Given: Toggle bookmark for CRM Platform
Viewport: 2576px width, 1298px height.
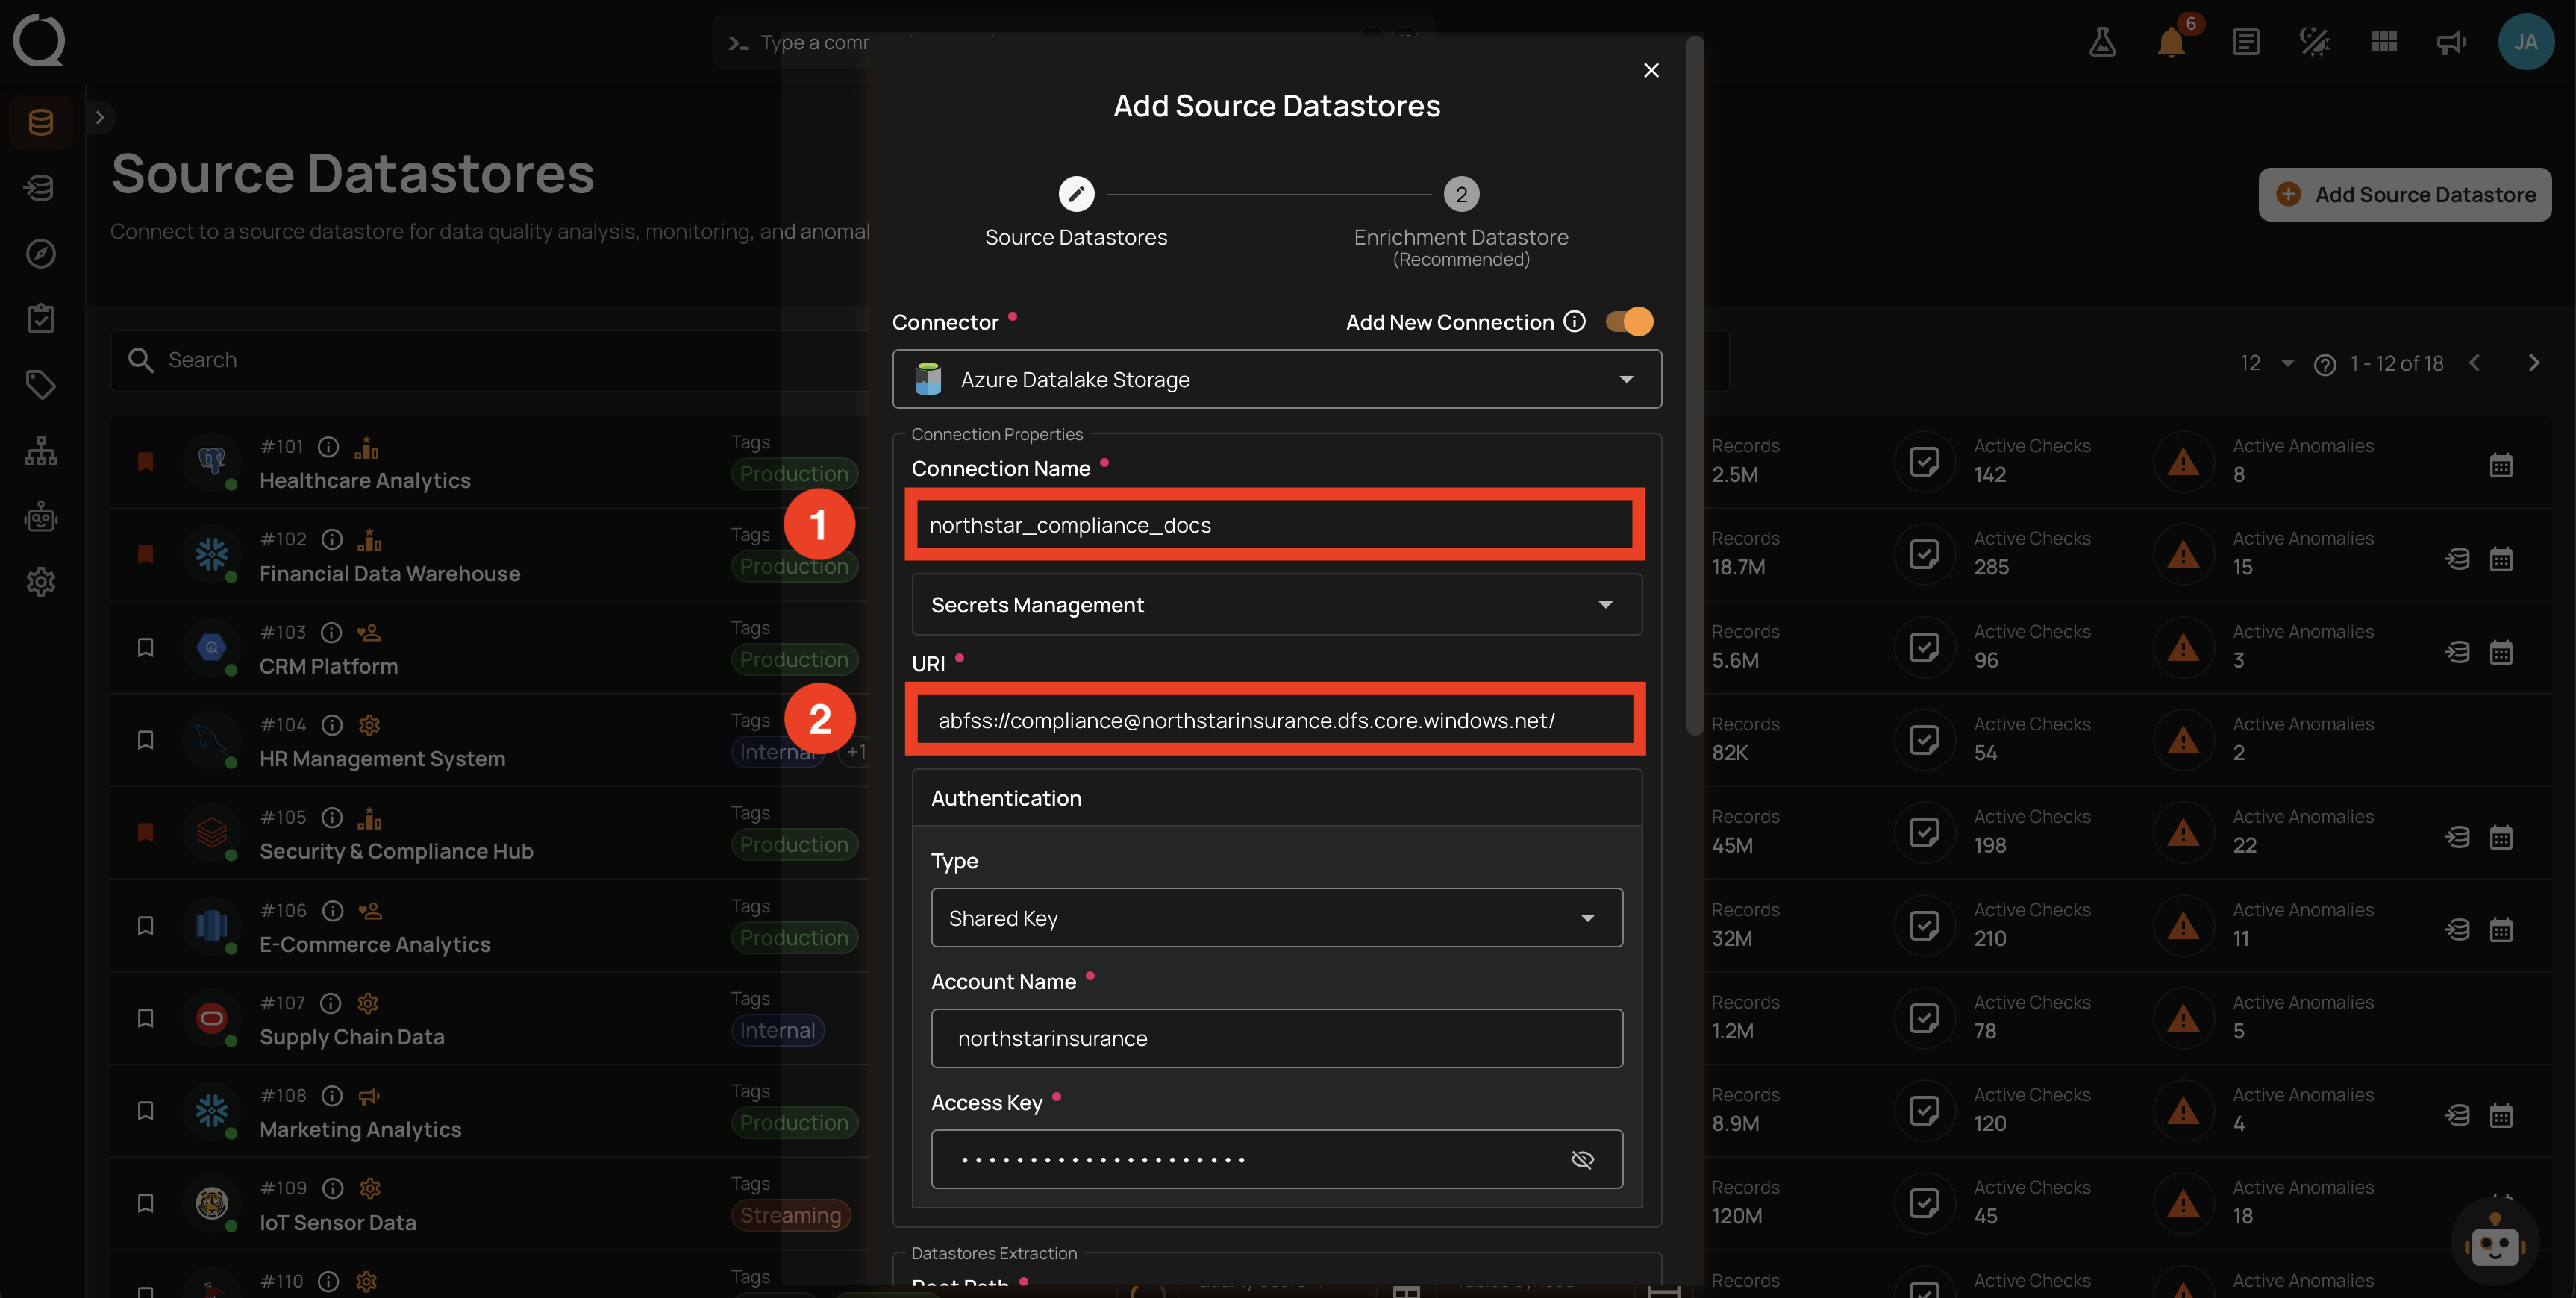Looking at the screenshot, I should (146, 647).
